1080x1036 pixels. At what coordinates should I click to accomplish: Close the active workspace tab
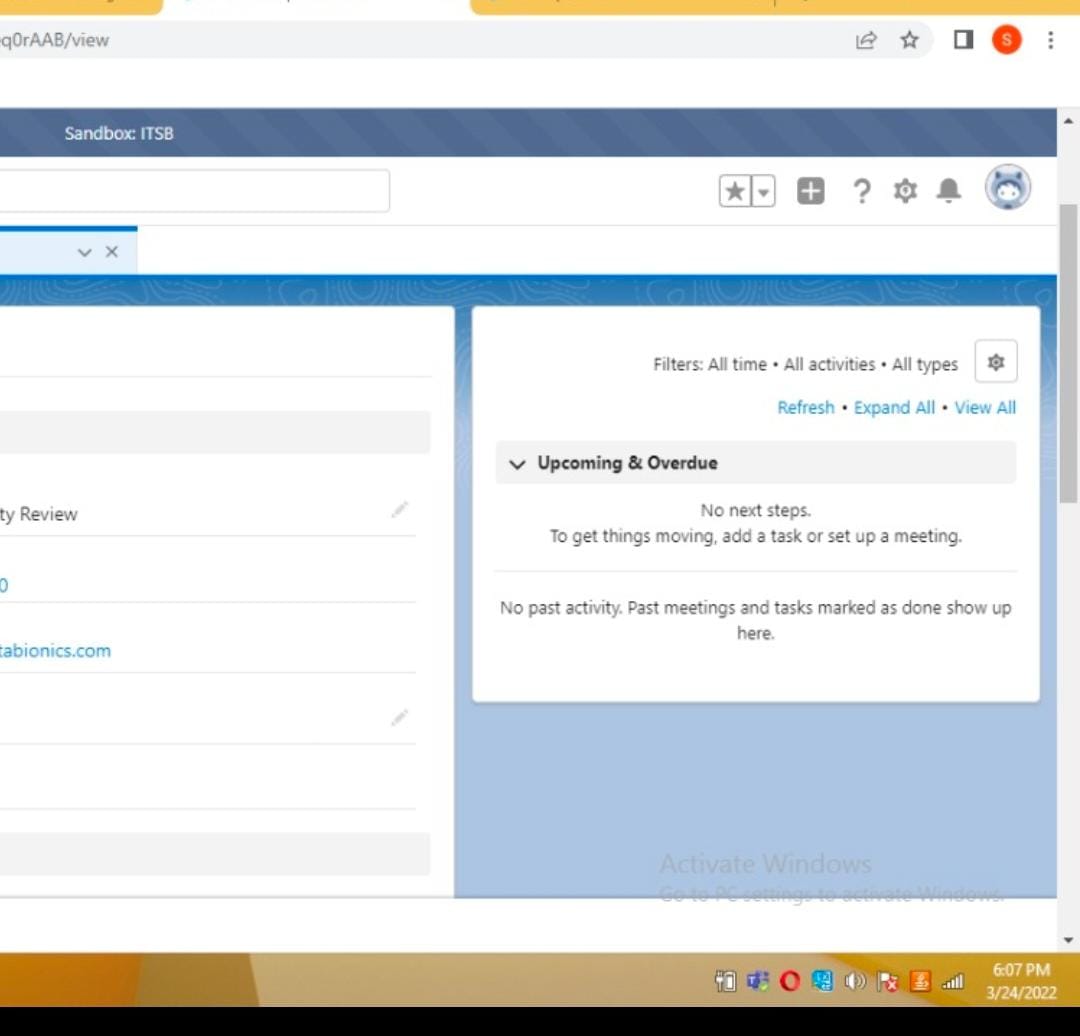[112, 251]
